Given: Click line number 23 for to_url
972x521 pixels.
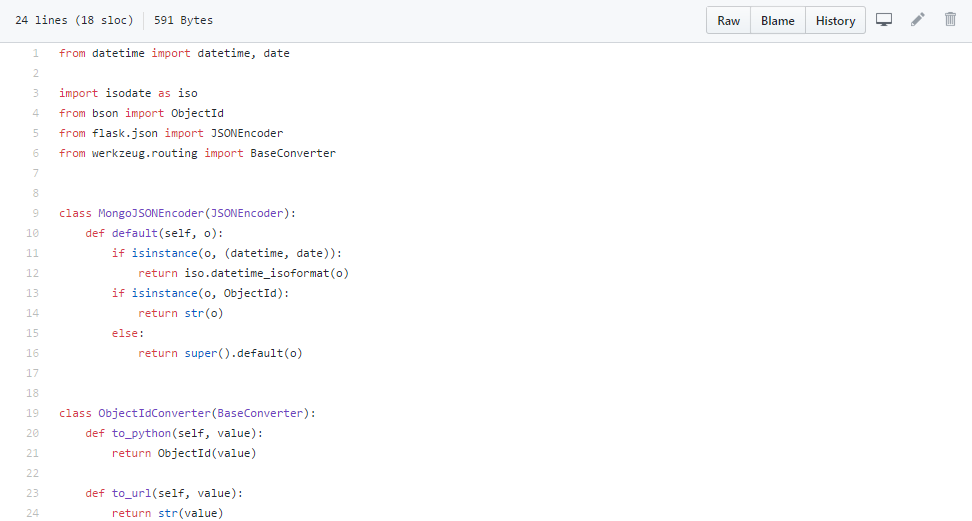Looking at the screenshot, I should pyautogui.click(x=32, y=493).
